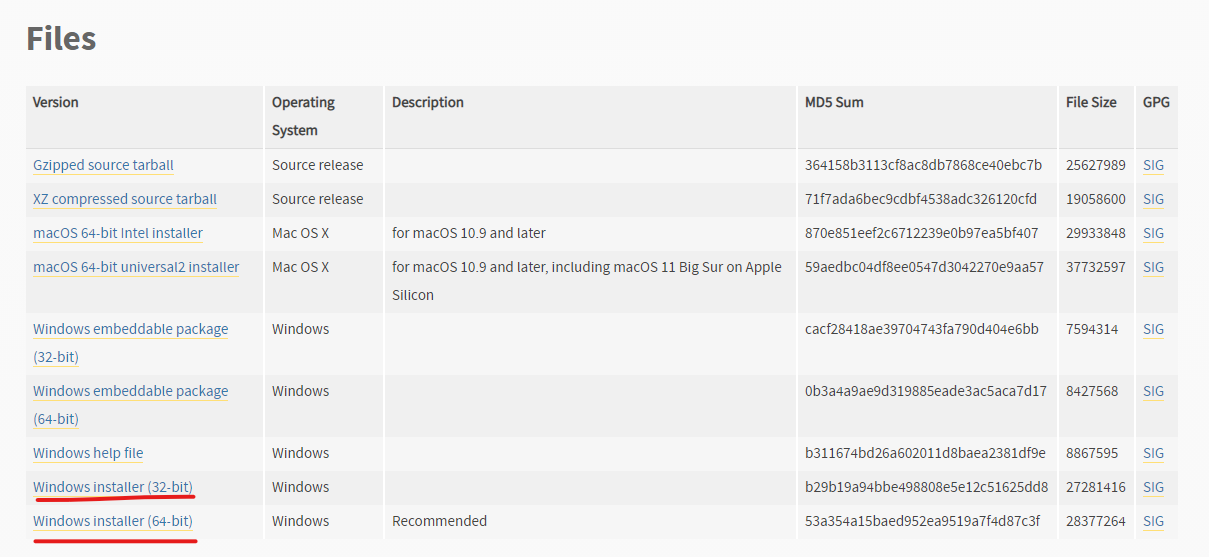
Task: Select MD5 sum b311674bd26a602011d8baea2381df9e
Action: pyautogui.click(x=925, y=453)
